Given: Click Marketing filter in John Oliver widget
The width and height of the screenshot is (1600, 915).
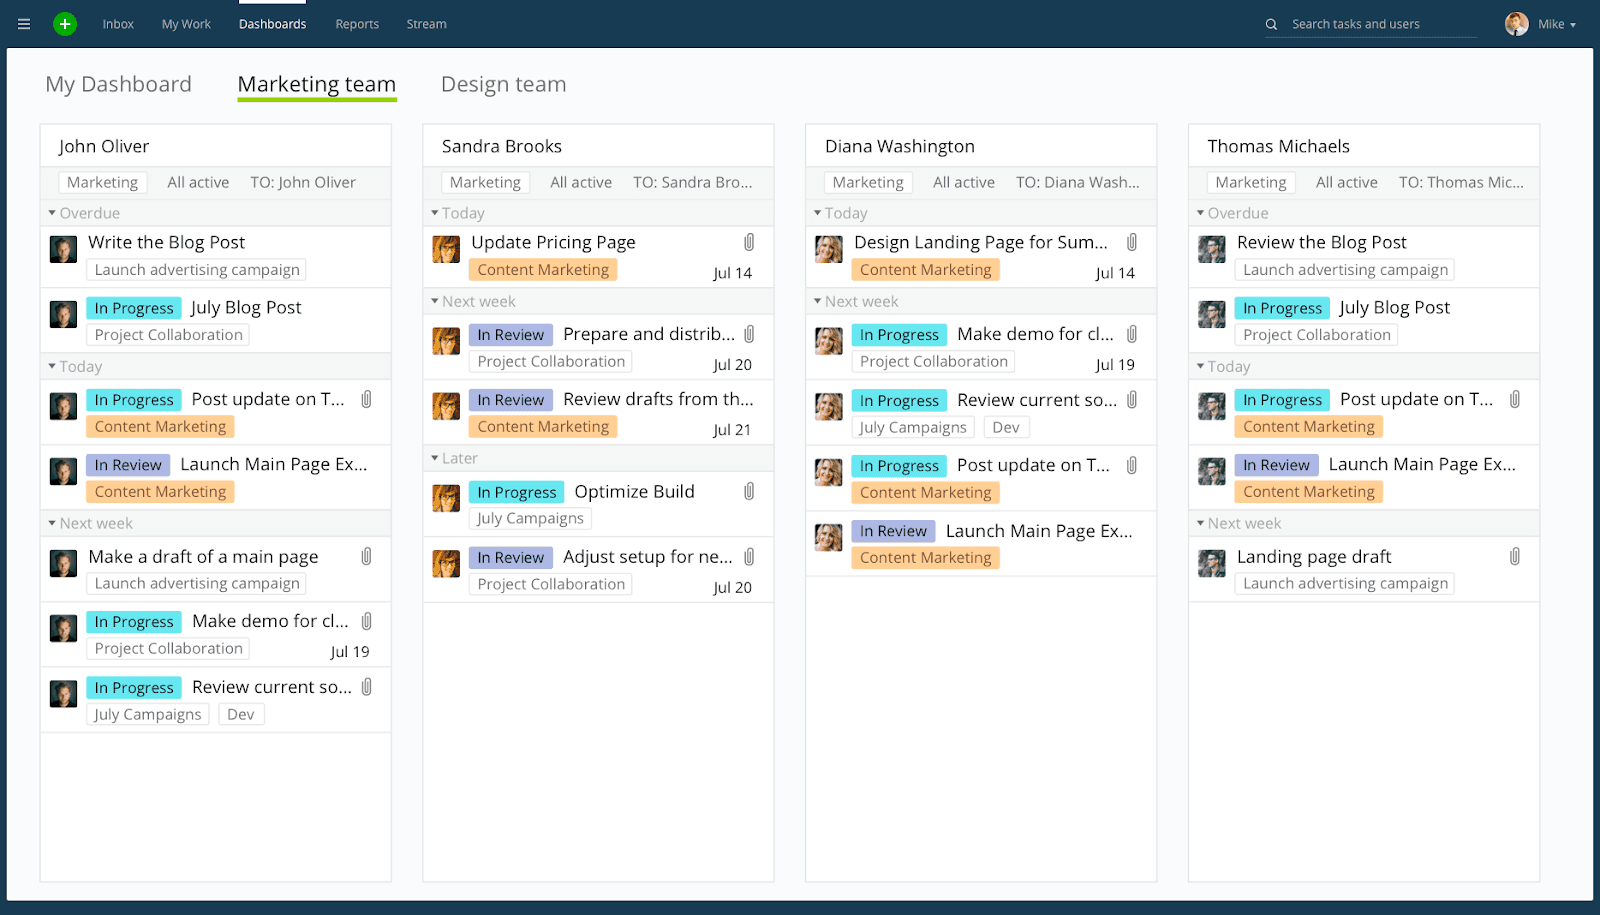Looking at the screenshot, I should pyautogui.click(x=103, y=182).
